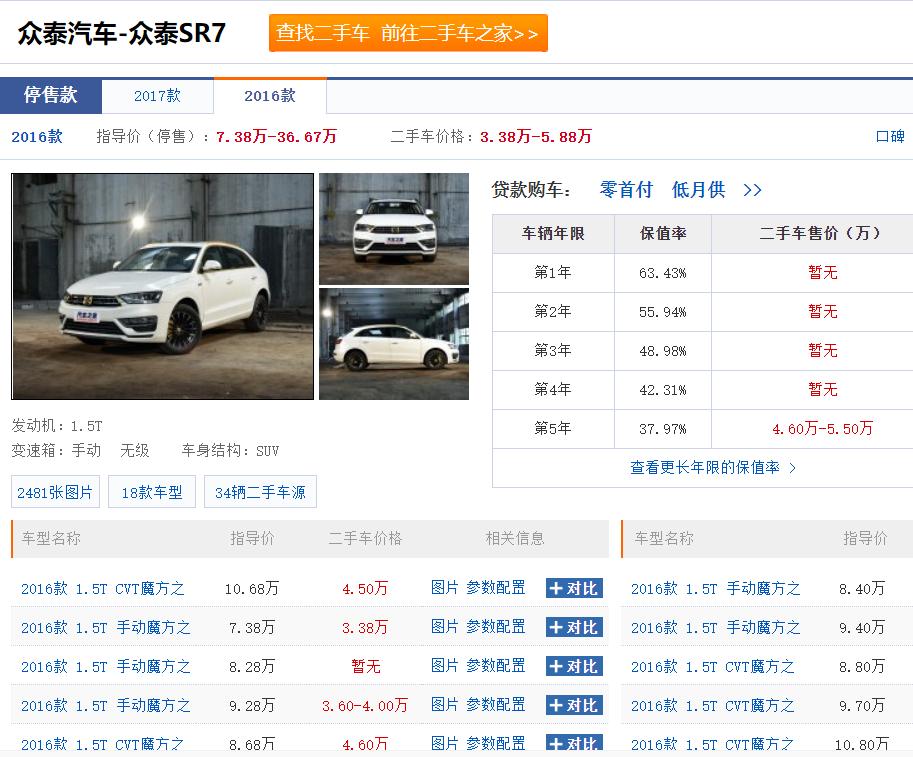Click the +对比 icon on the 9.28万 row

tap(573, 705)
